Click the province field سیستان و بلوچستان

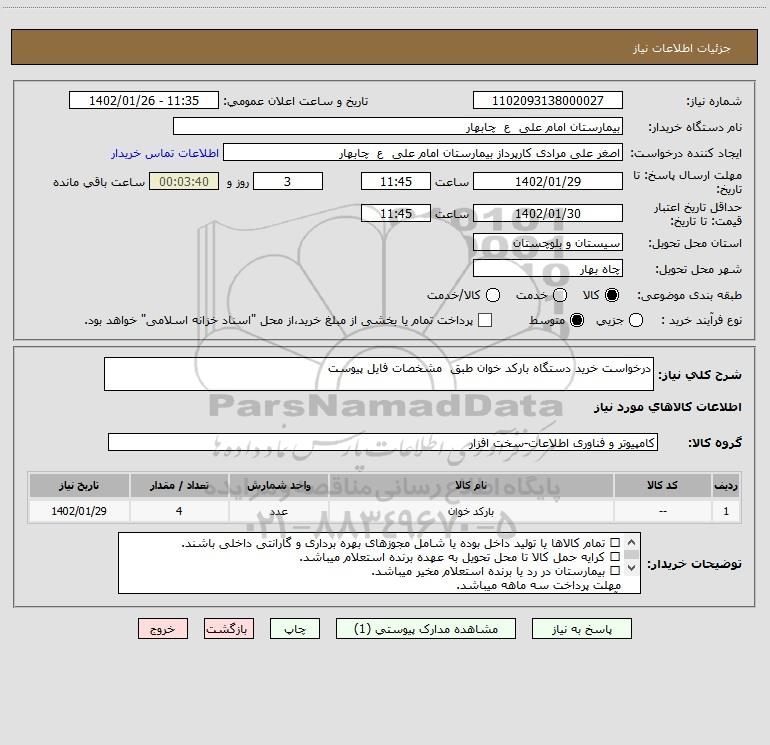tap(548, 242)
